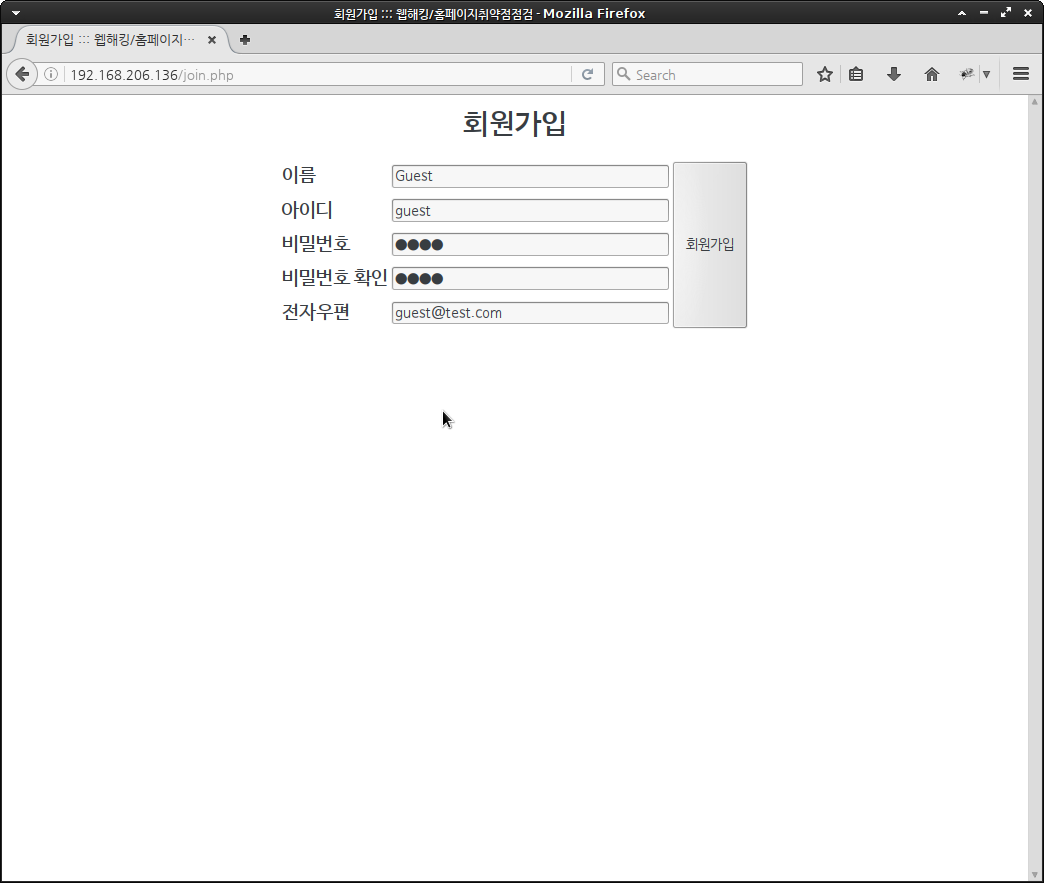Click the address bar showing 192.168.206.136/join.php
The height and width of the screenshot is (883, 1044).
[303, 75]
